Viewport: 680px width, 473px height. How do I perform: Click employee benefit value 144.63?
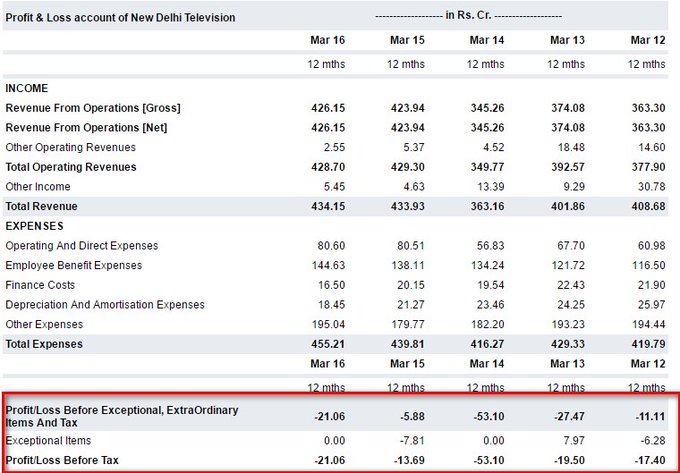click(328, 265)
